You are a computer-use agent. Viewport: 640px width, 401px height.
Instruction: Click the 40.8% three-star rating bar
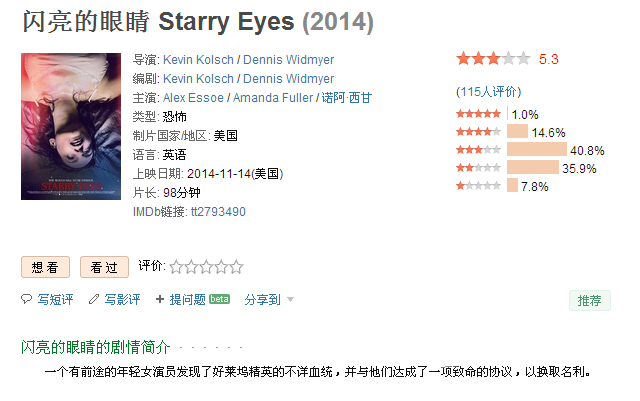coord(537,149)
